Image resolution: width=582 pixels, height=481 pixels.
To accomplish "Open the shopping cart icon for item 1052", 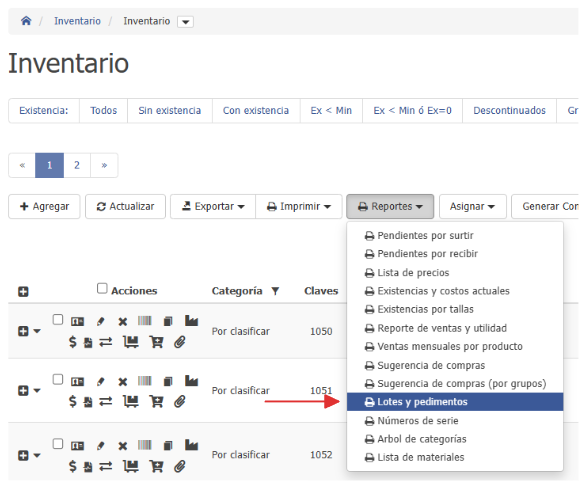I will (156, 467).
